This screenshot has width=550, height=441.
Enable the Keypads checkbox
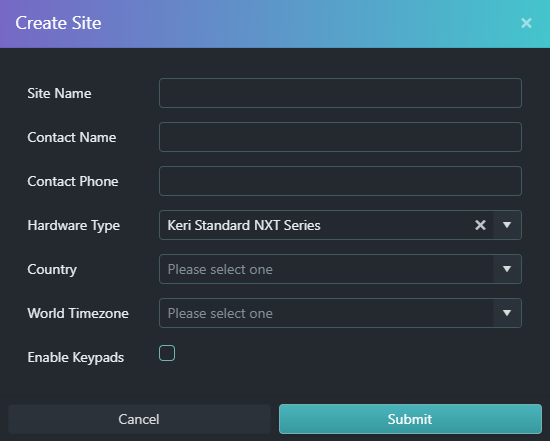(167, 353)
